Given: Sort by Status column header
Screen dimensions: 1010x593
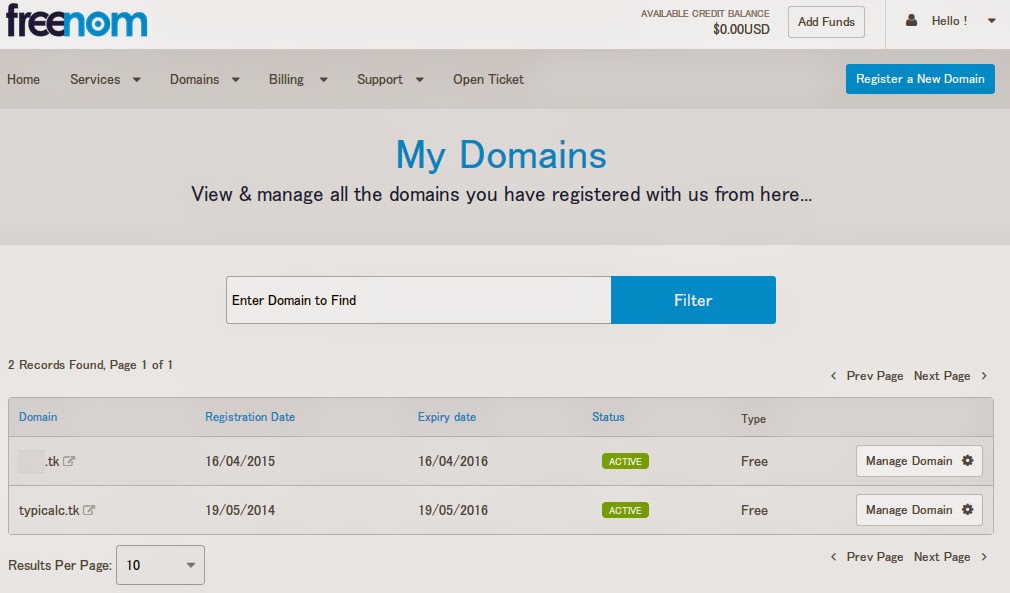Looking at the screenshot, I should (x=608, y=417).
